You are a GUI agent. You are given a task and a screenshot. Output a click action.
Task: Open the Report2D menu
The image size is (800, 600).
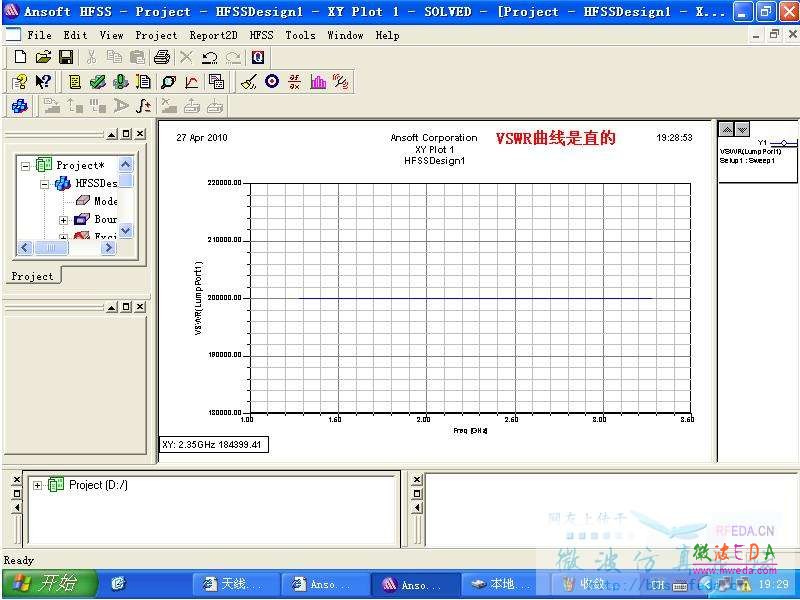tap(213, 35)
